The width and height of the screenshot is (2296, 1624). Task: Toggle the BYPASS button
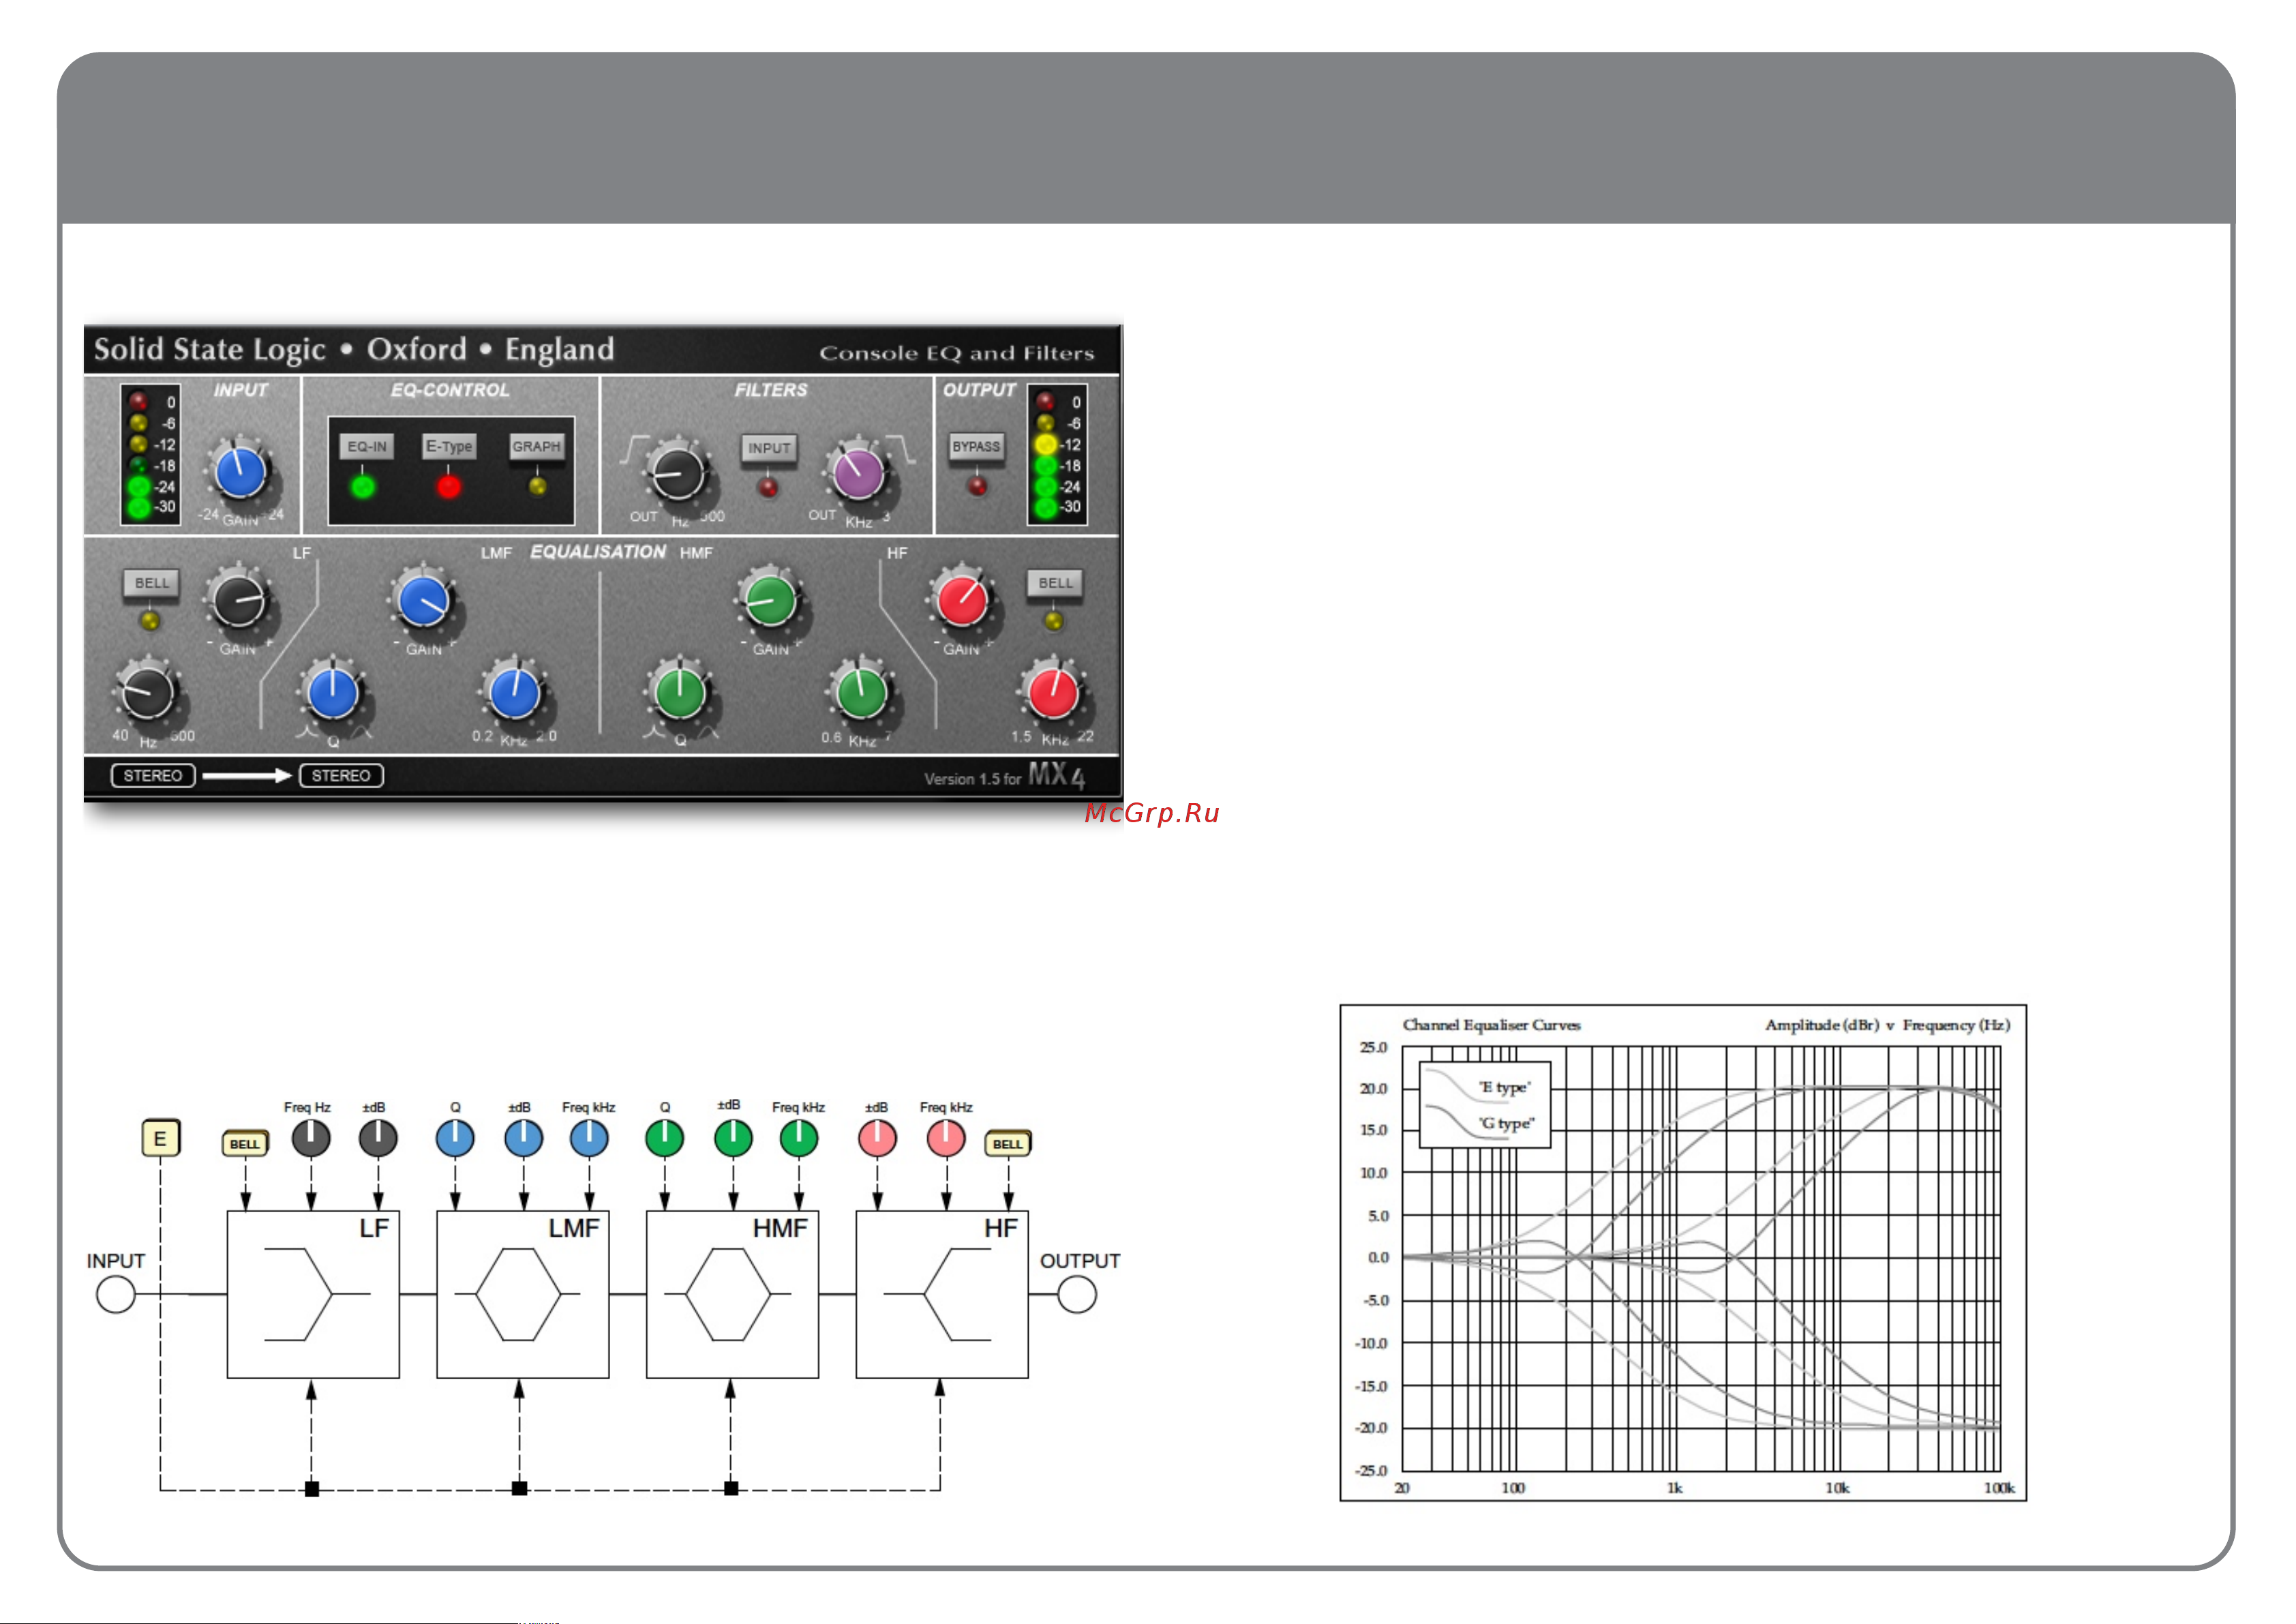coord(976,447)
